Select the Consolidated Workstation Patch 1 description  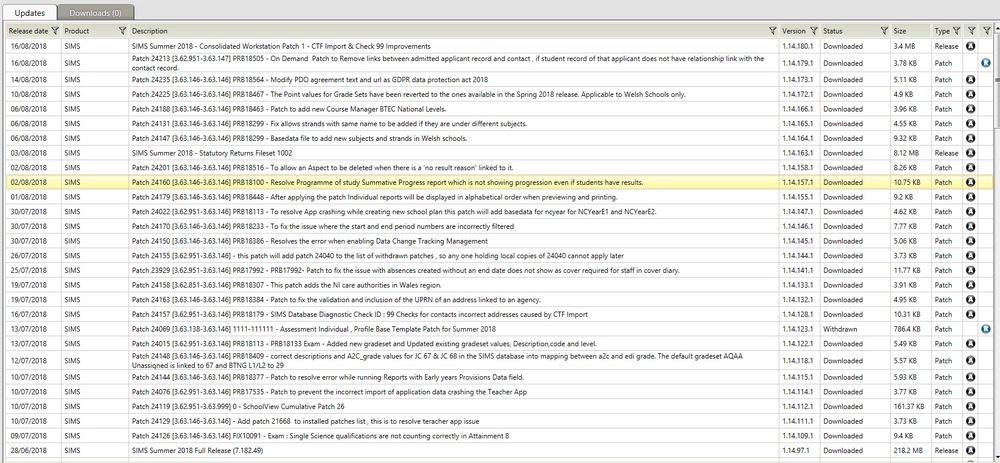(281, 46)
